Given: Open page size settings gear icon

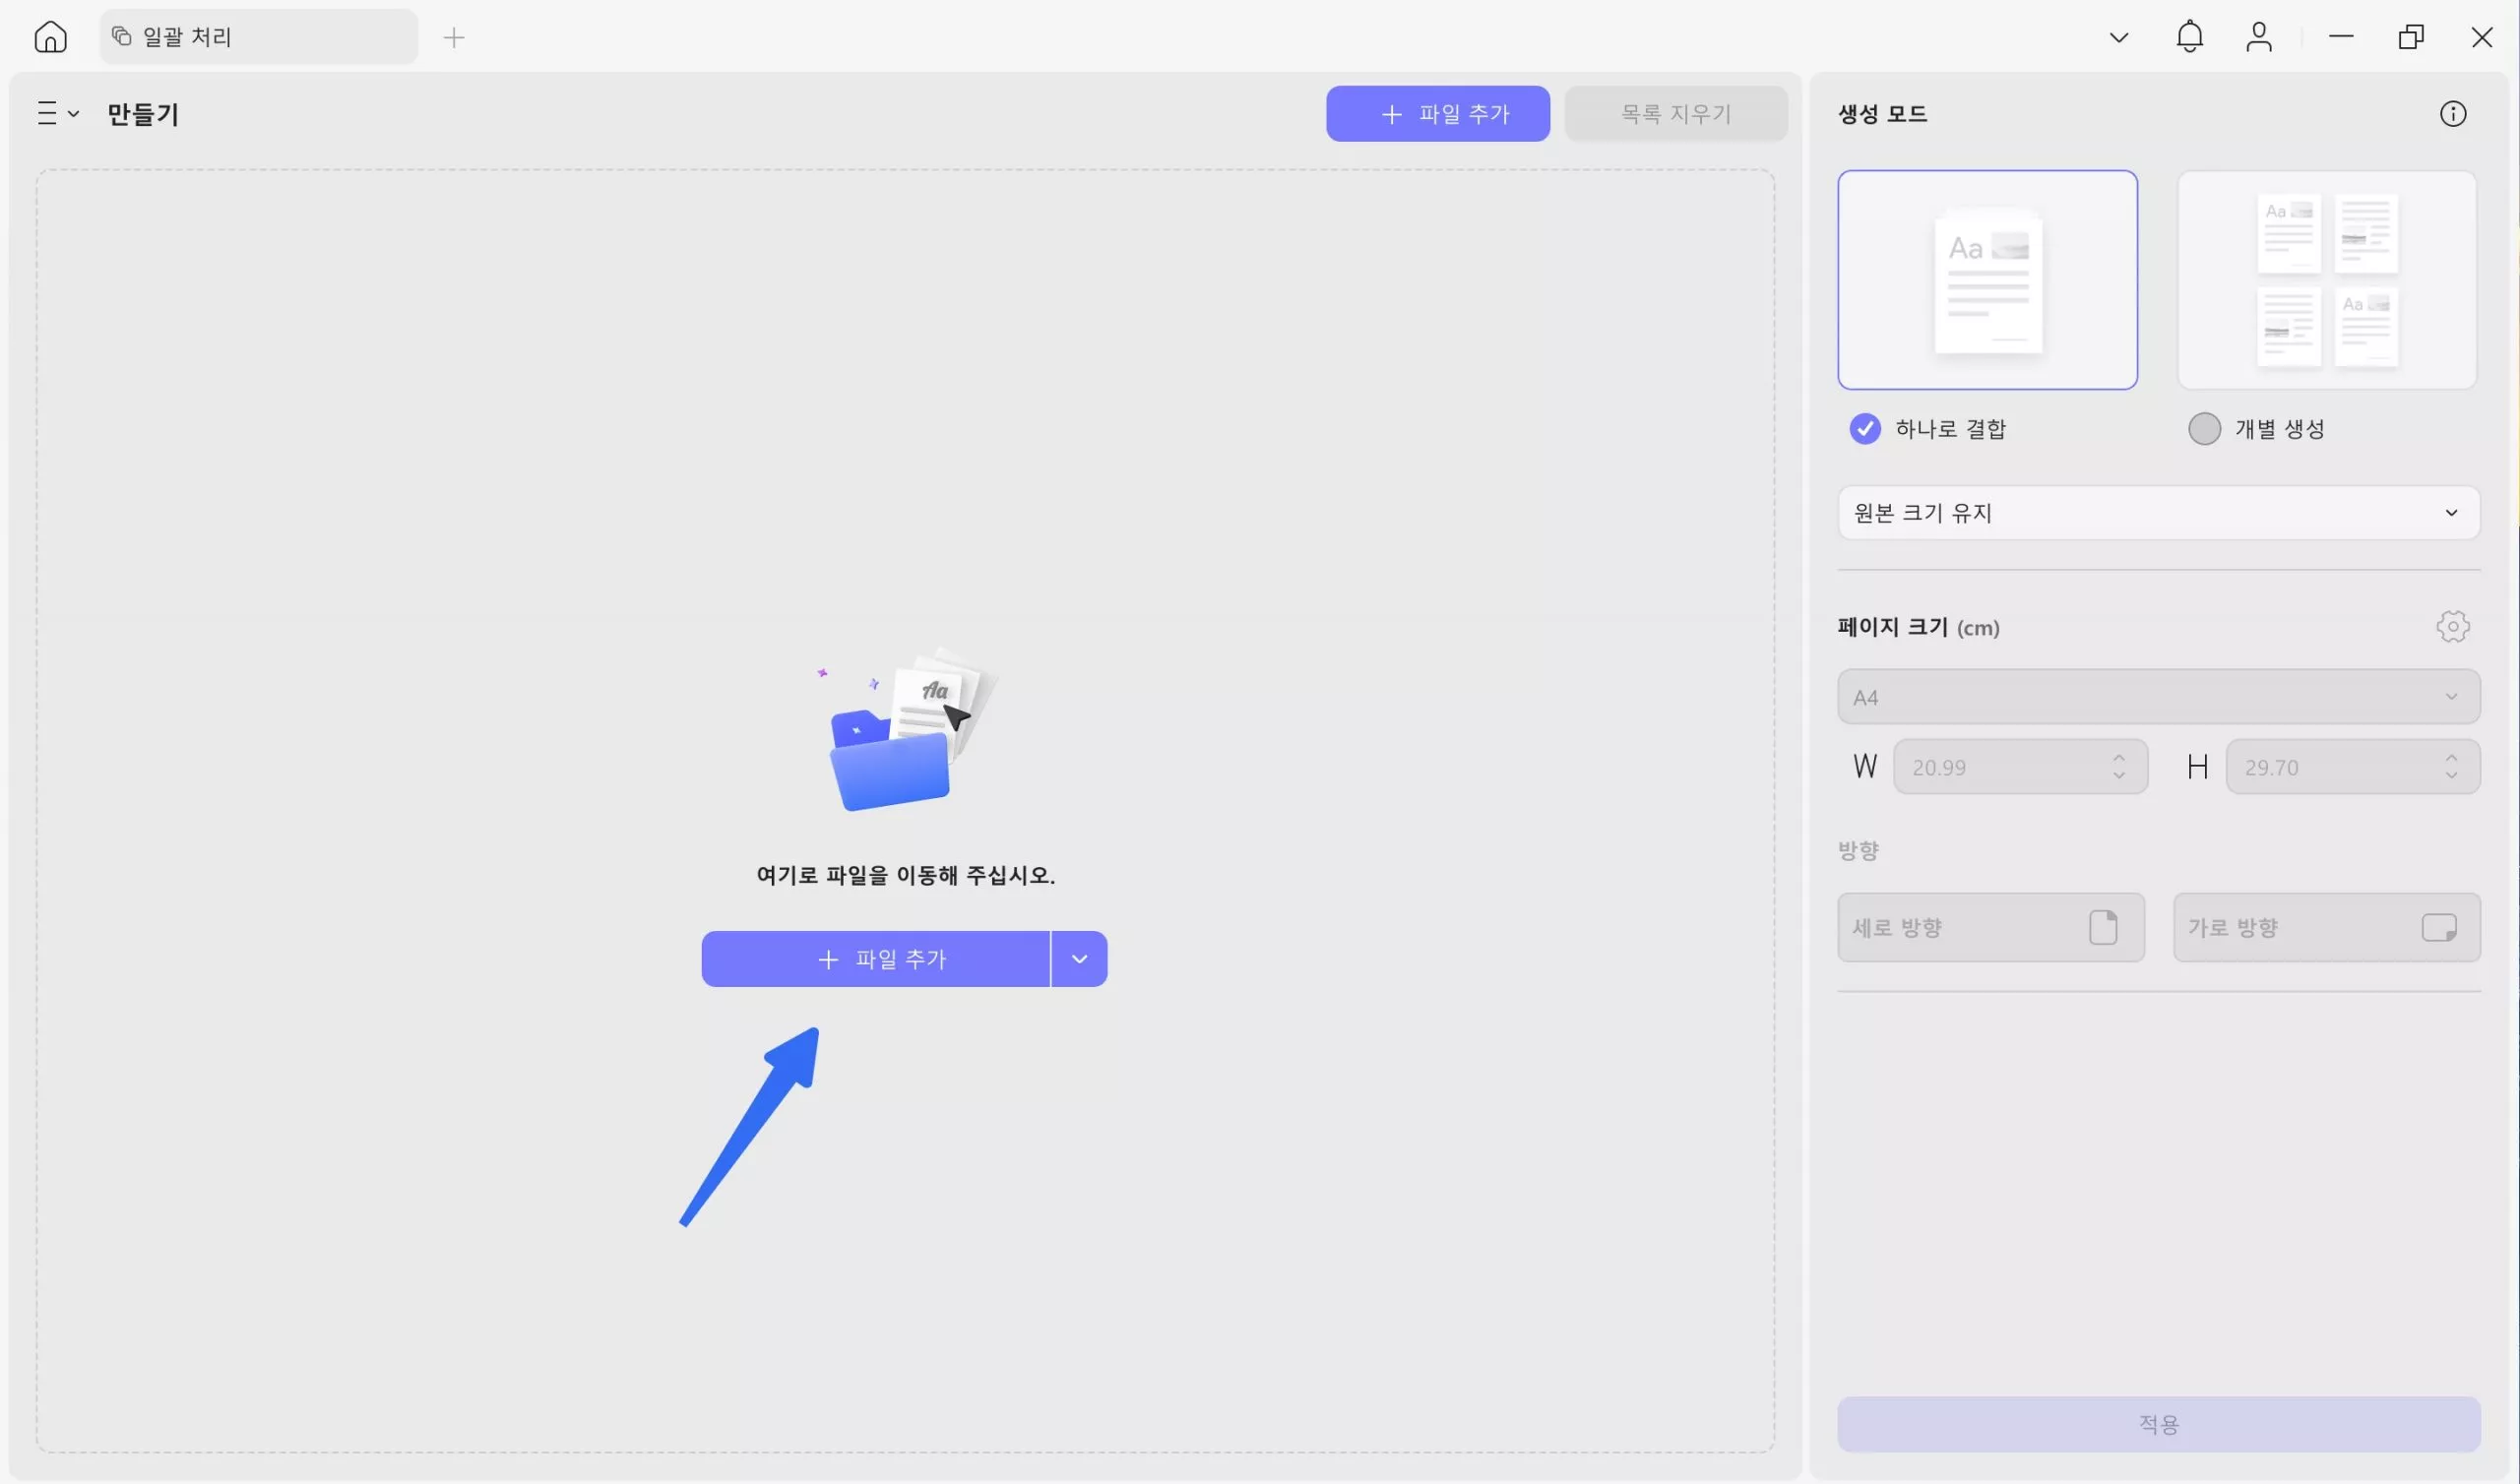Looking at the screenshot, I should pos(2452,627).
